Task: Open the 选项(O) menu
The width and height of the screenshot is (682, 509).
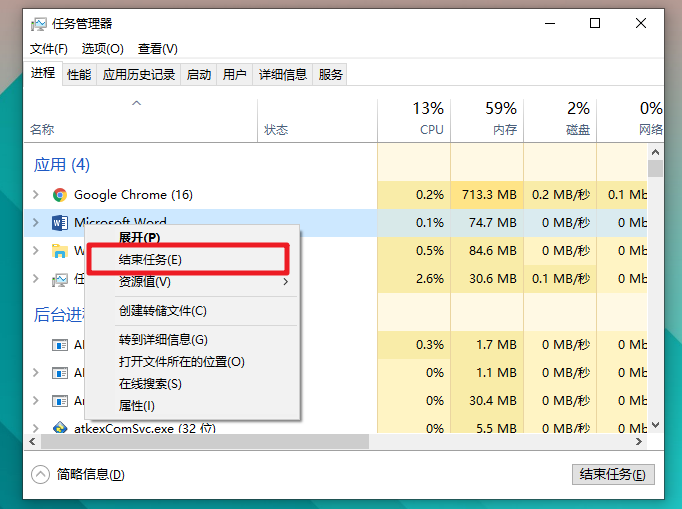Action: tap(102, 49)
